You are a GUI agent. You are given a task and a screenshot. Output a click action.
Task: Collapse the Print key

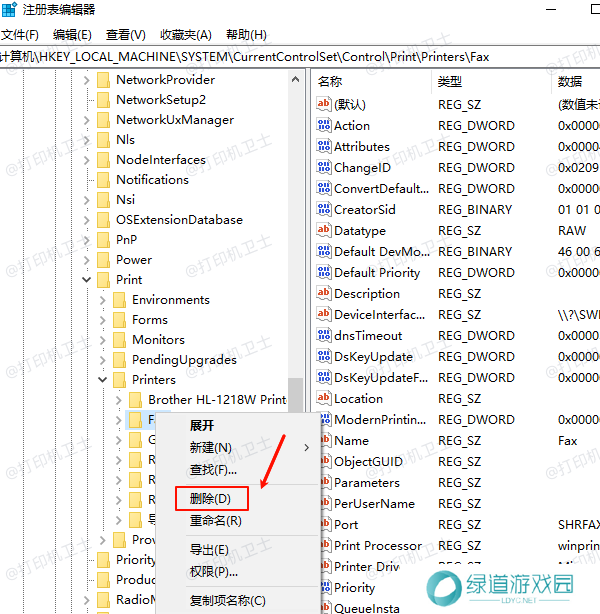(87, 280)
